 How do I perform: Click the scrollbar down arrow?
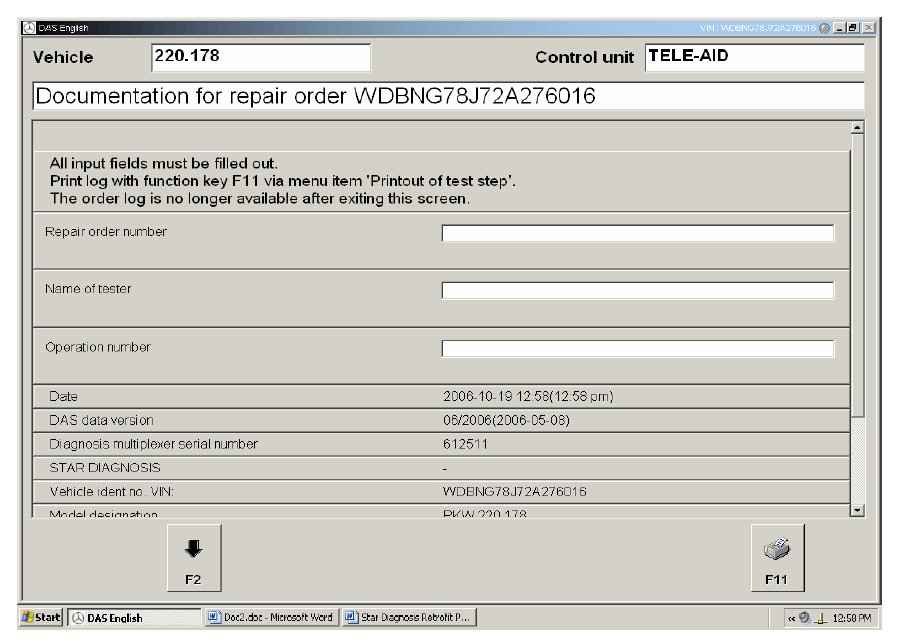coord(856,510)
